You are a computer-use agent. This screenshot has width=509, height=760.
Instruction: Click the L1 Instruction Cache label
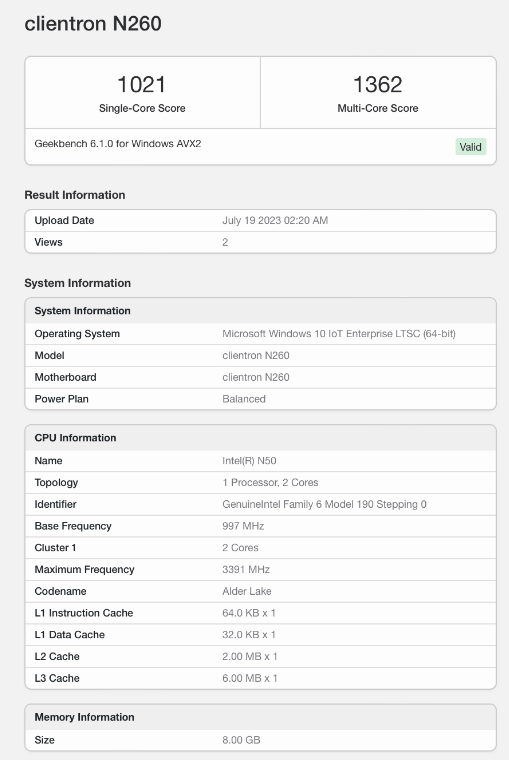(x=84, y=613)
